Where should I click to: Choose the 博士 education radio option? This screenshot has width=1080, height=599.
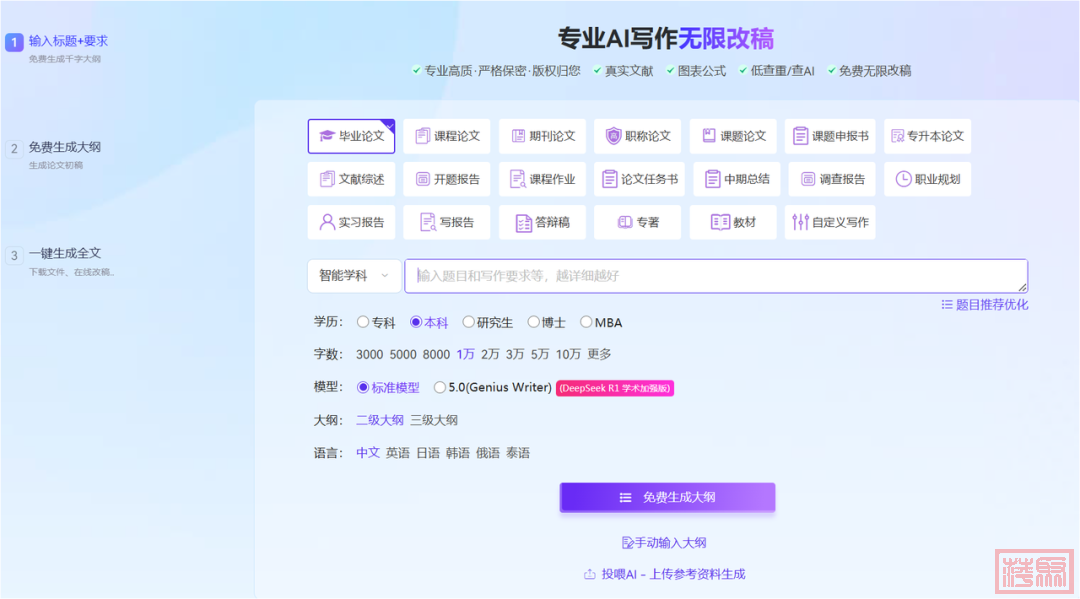pos(534,322)
